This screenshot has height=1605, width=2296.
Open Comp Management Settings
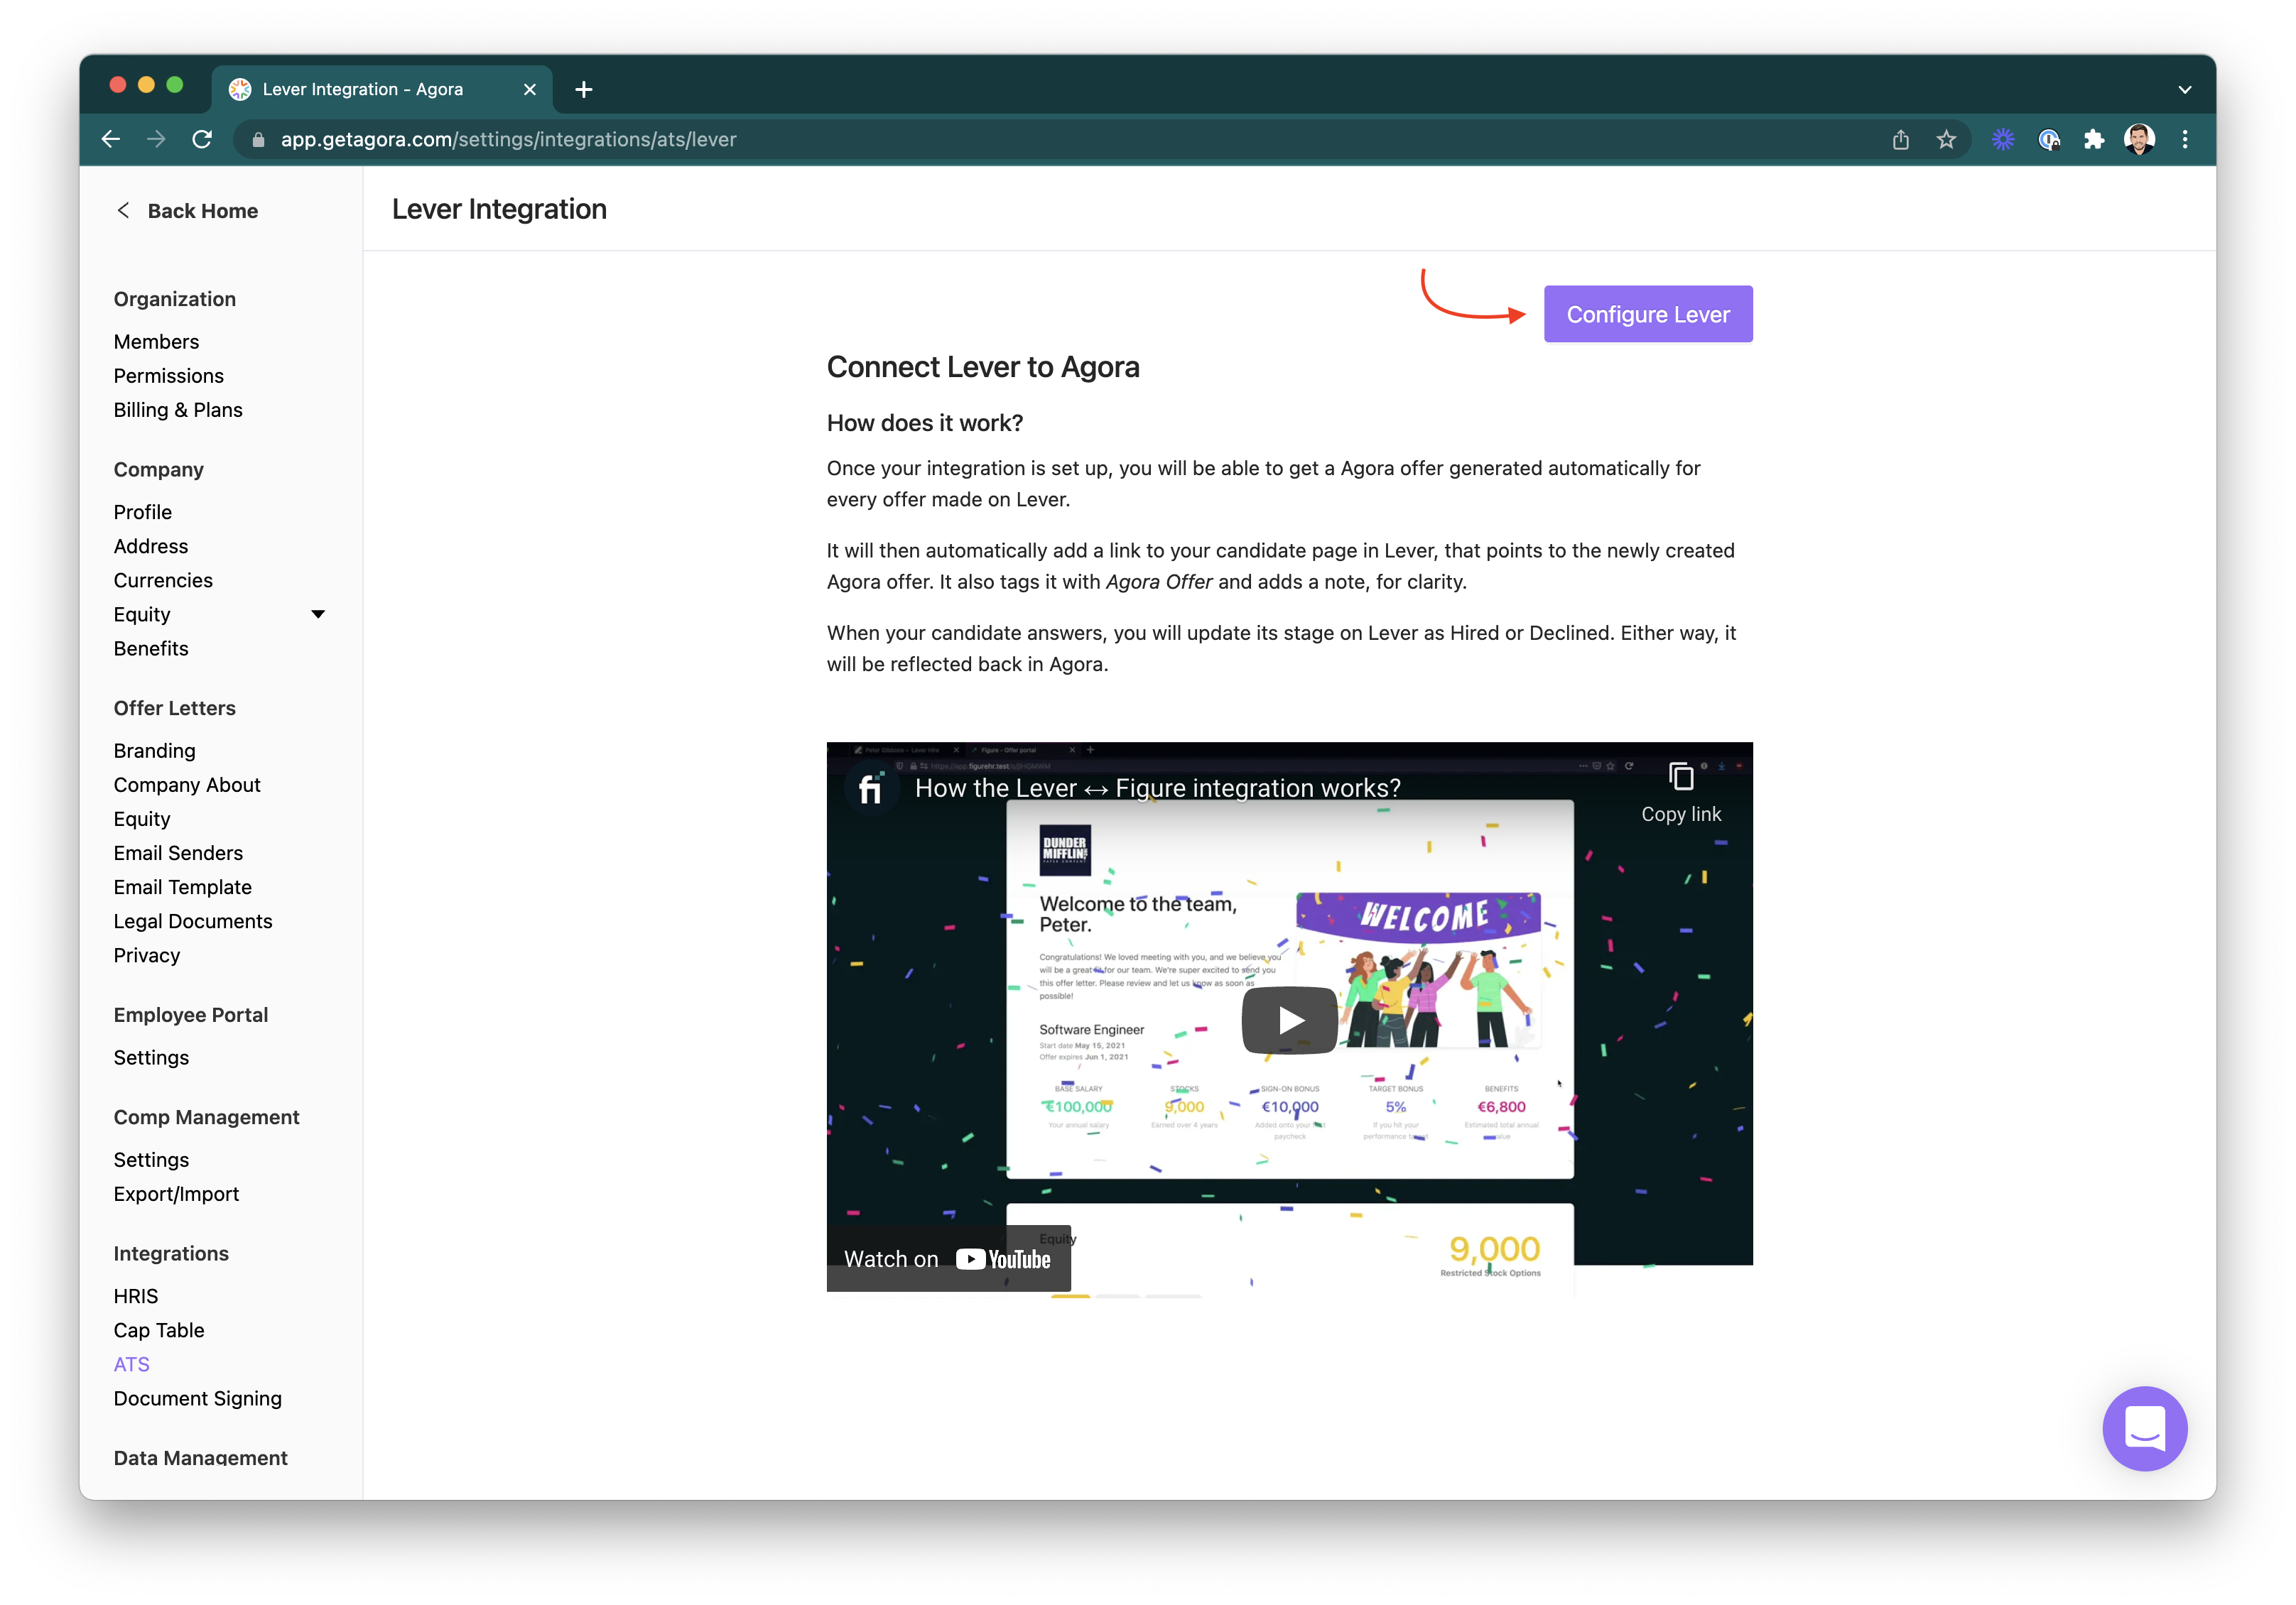[x=151, y=1160]
